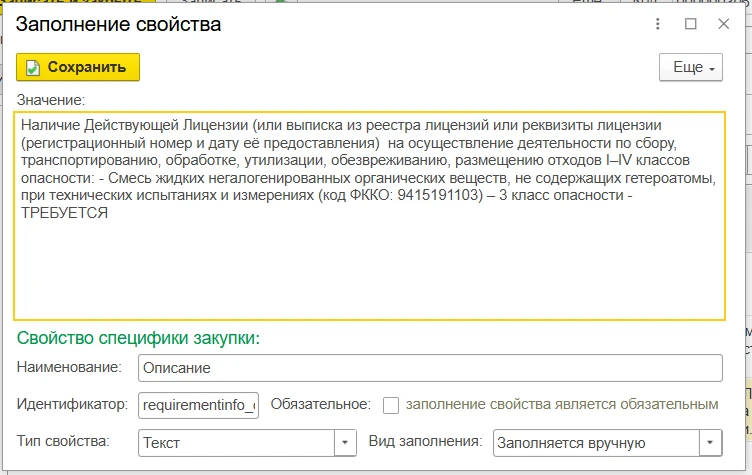The image size is (752, 475).
Task: Click the Идентификатор label
Action: [x=72, y=404]
